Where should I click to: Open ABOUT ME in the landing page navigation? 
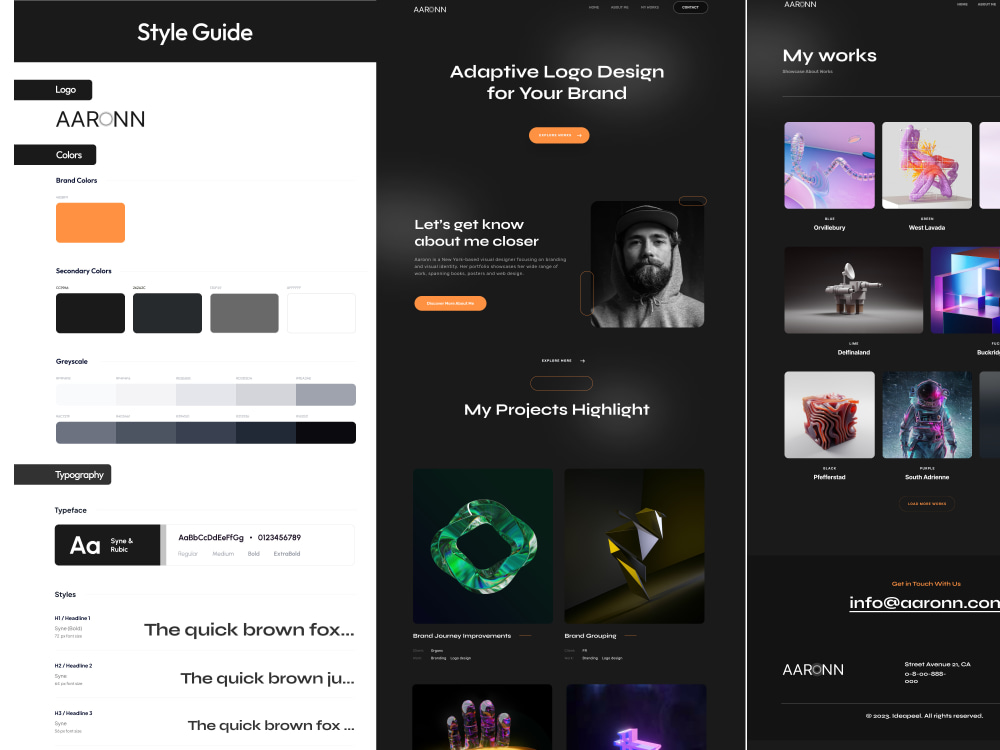pyautogui.click(x=620, y=8)
